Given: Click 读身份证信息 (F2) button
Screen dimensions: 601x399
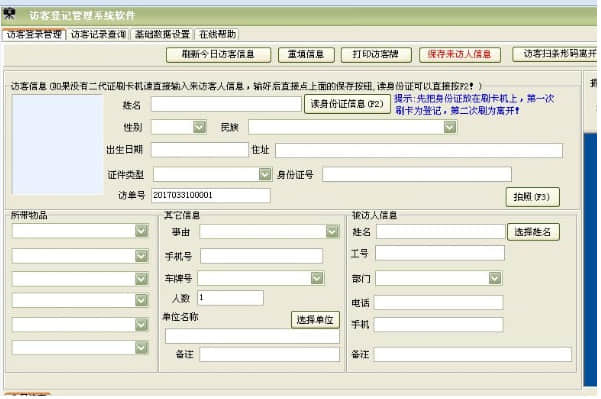Looking at the screenshot, I should tap(347, 104).
